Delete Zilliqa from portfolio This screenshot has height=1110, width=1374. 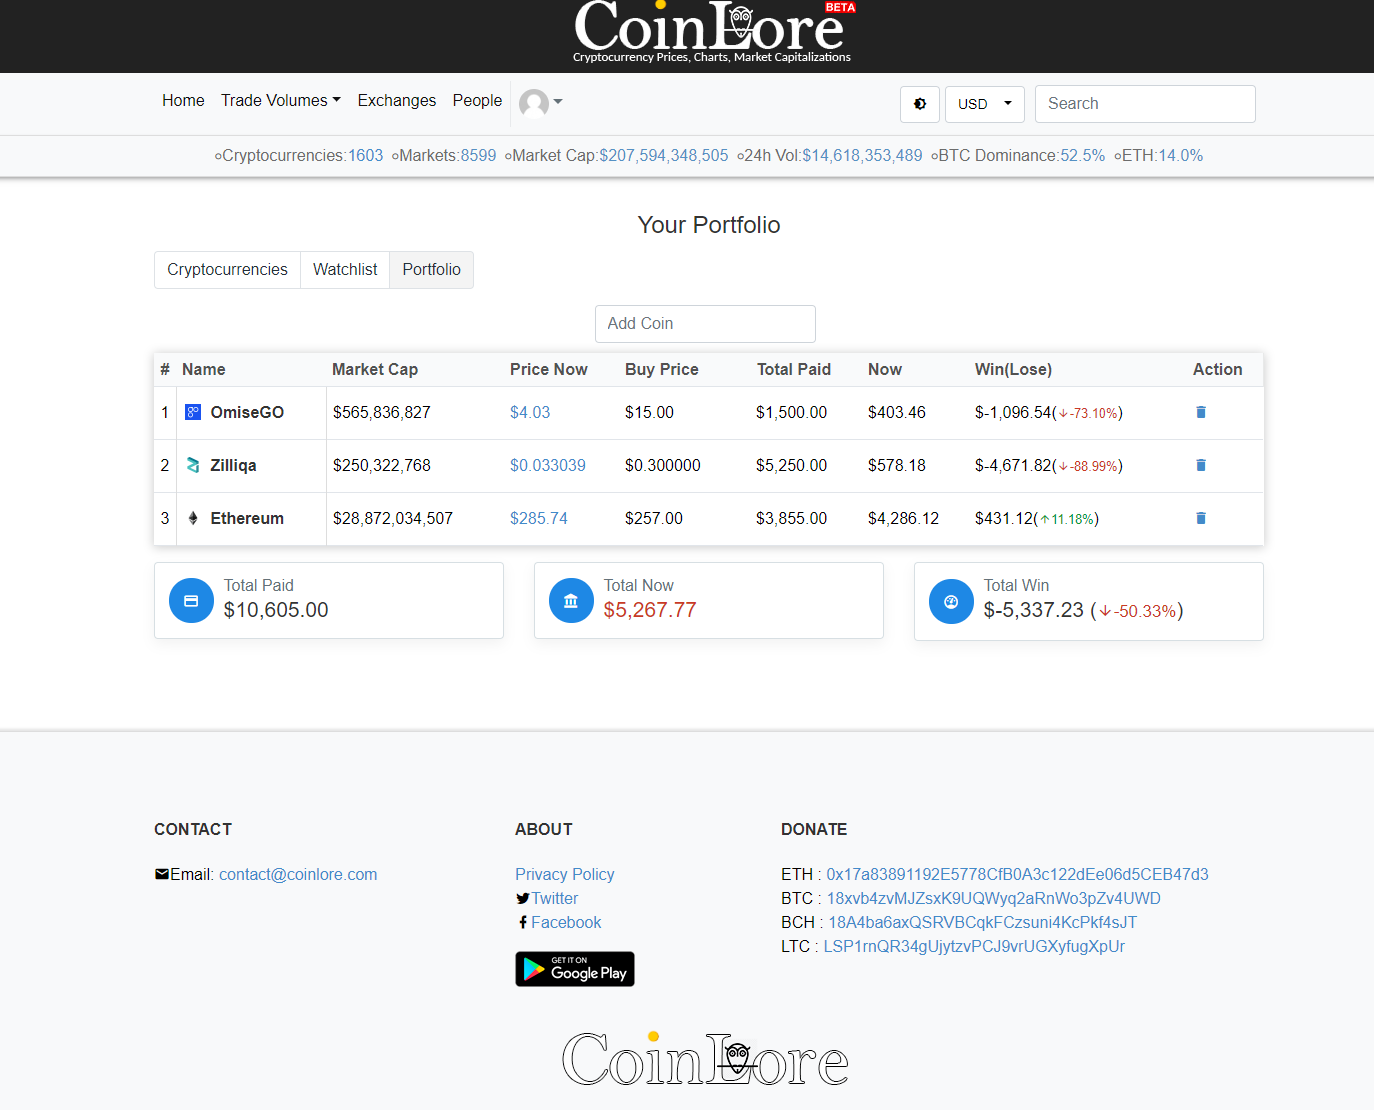(1201, 465)
